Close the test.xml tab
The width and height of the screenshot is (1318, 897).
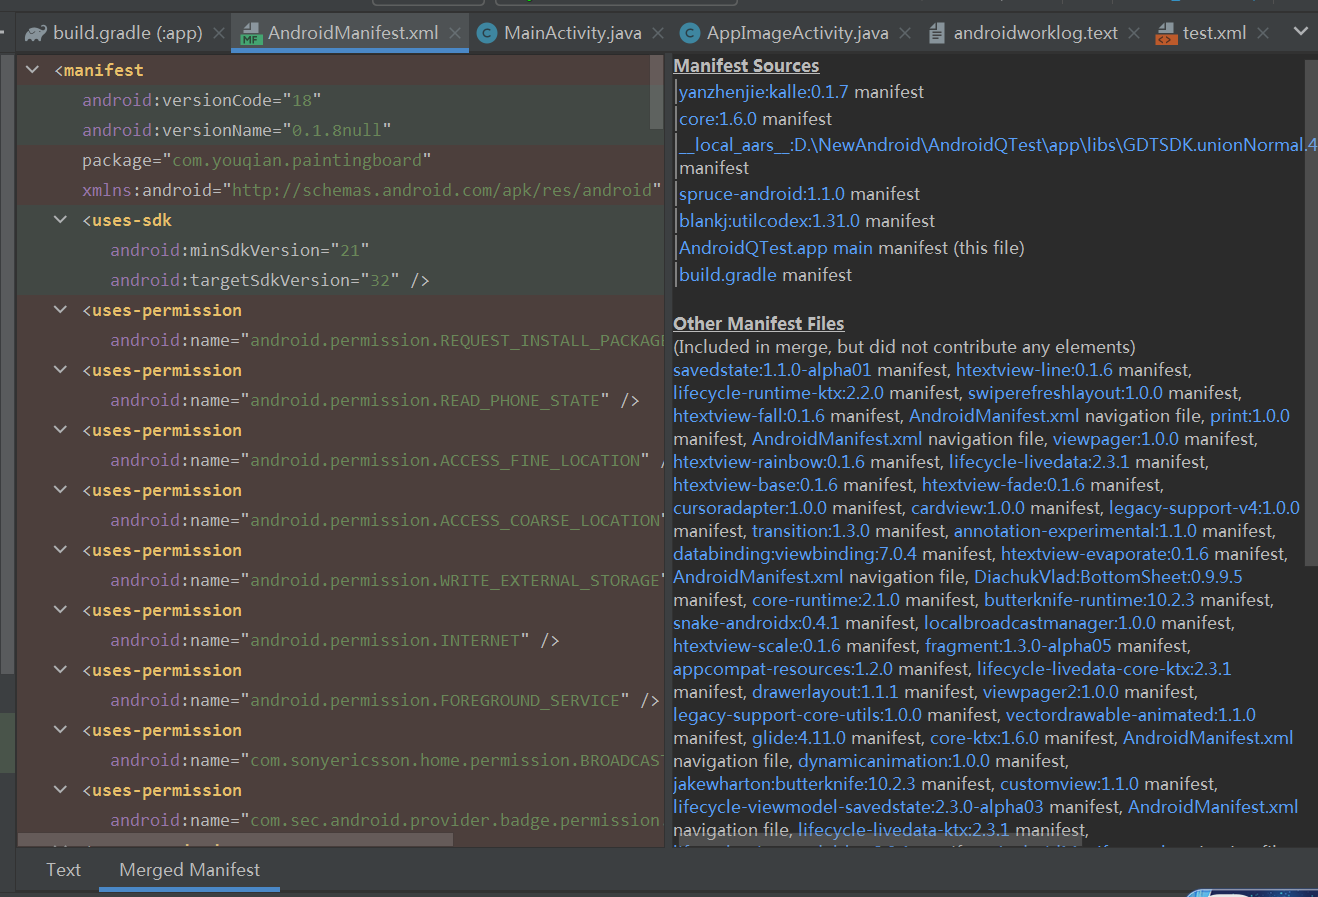(x=1262, y=31)
